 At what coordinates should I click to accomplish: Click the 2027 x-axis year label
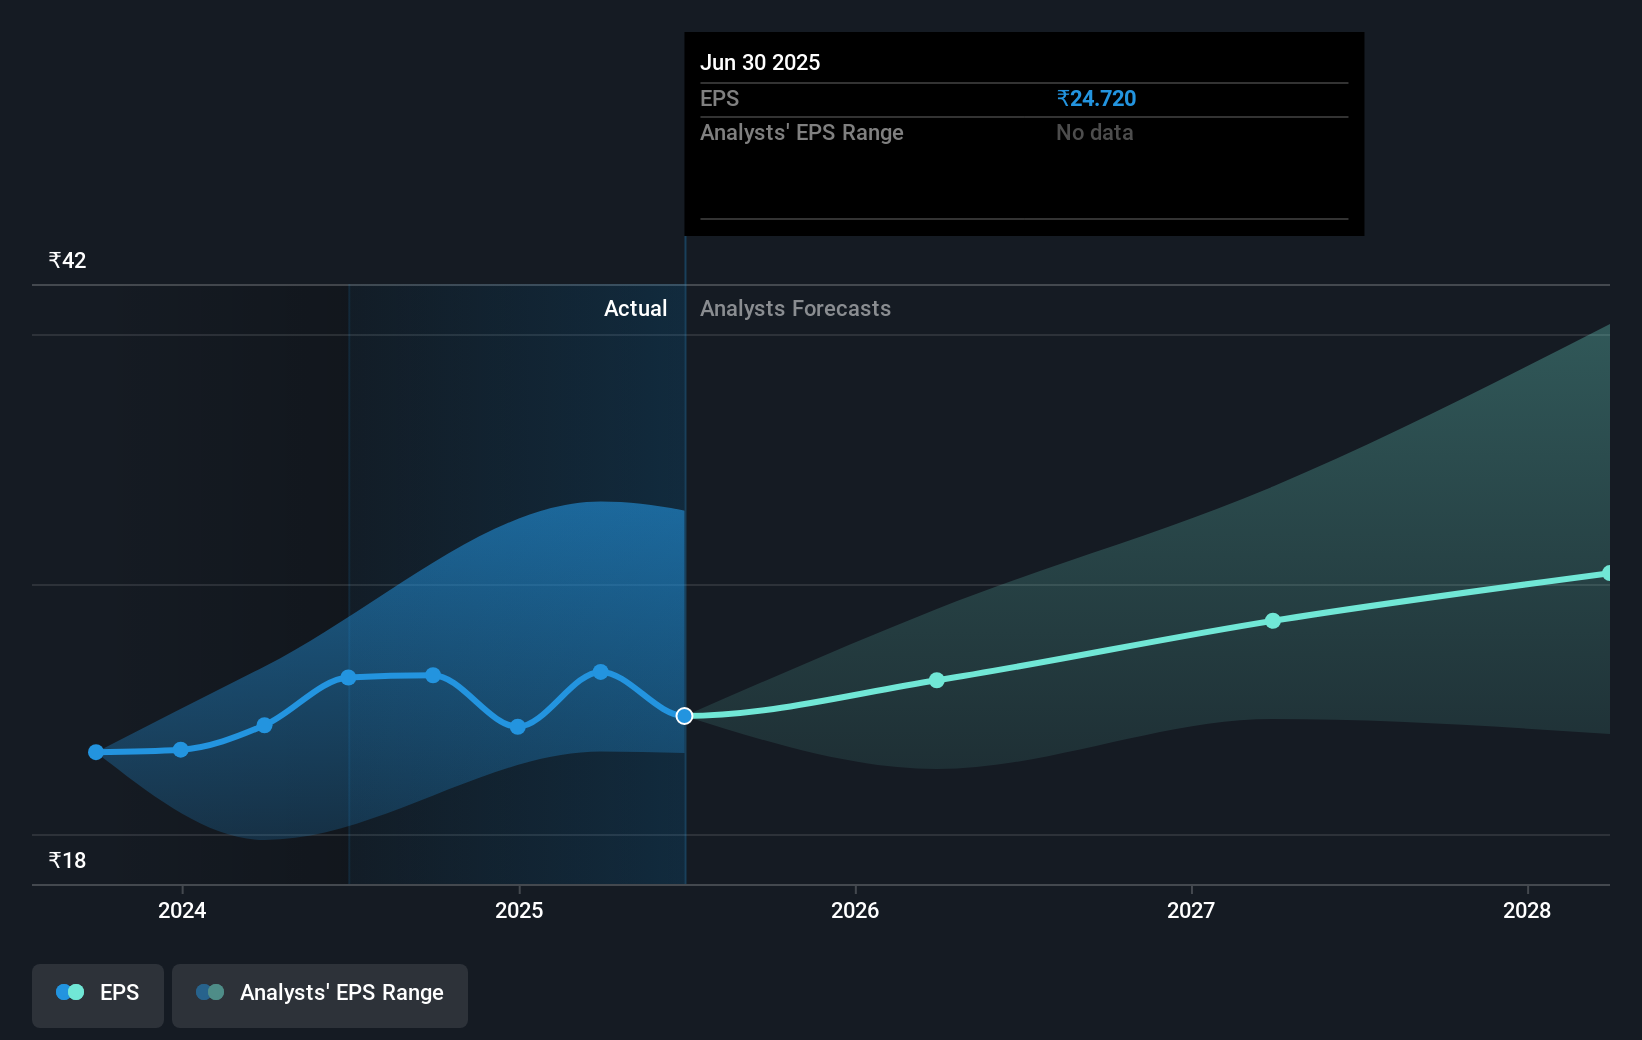1191,910
